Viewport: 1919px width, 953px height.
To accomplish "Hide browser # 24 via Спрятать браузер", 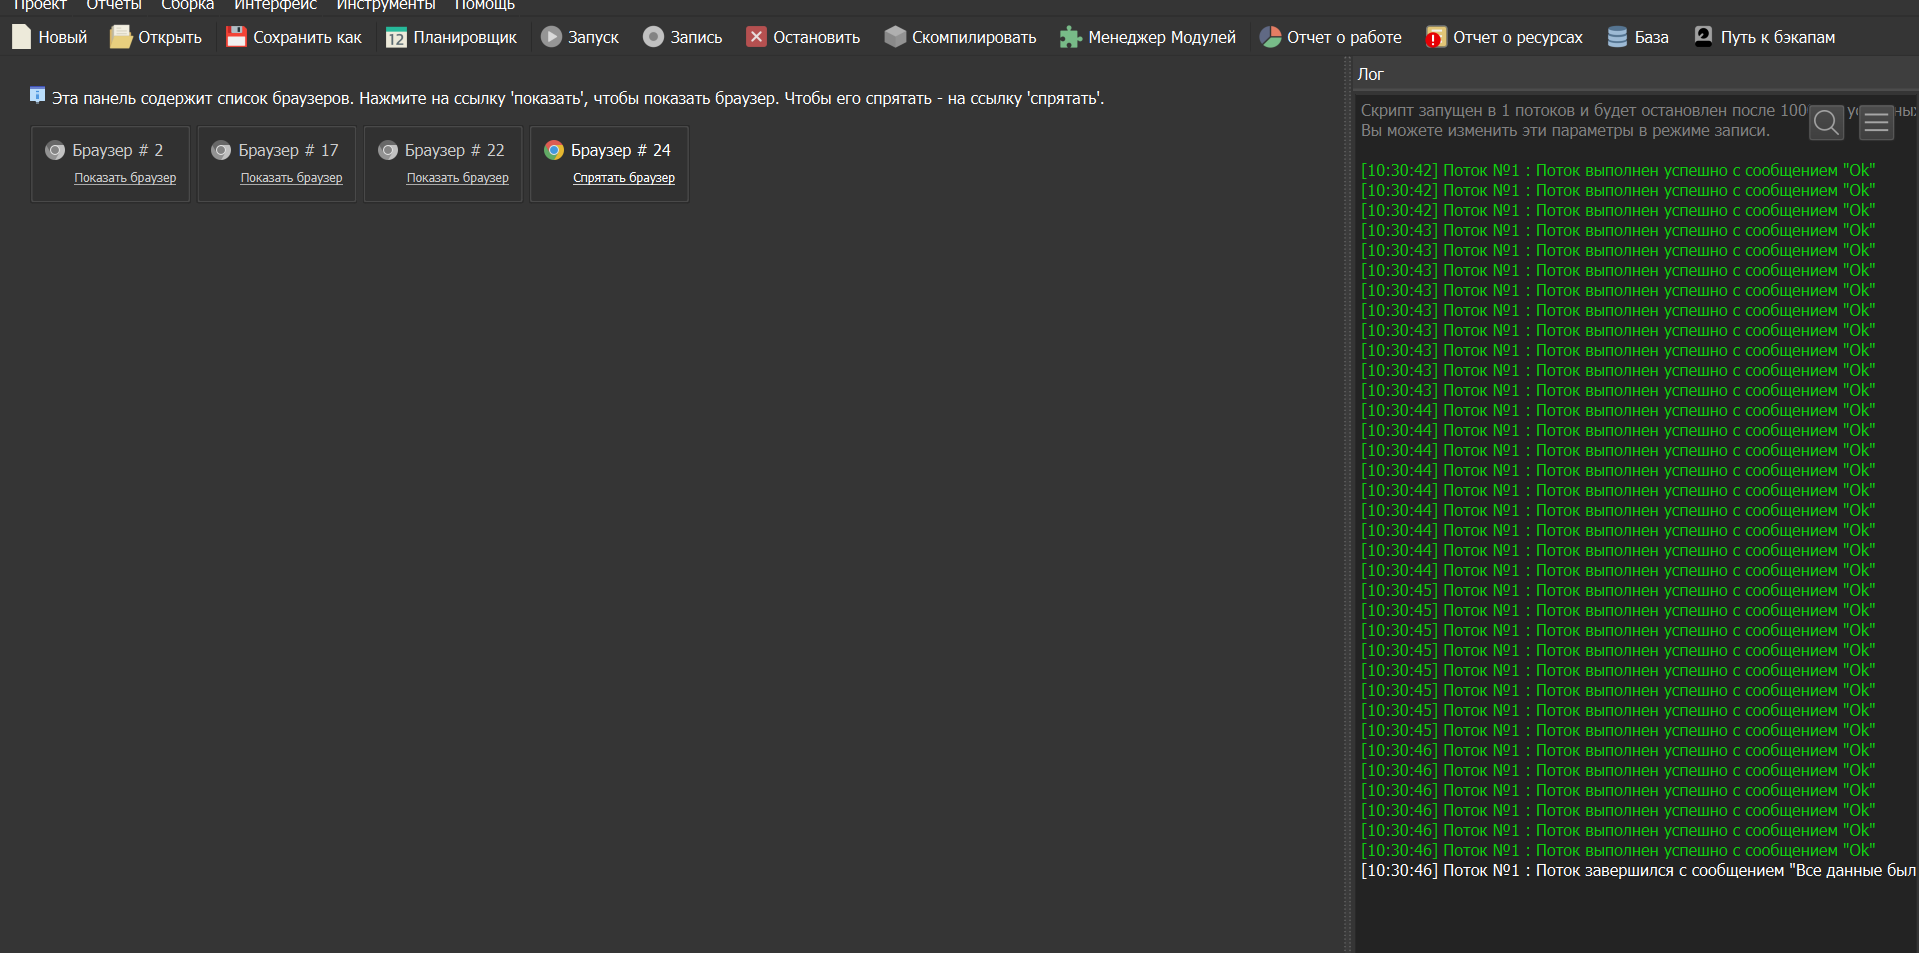I will pyautogui.click(x=623, y=178).
